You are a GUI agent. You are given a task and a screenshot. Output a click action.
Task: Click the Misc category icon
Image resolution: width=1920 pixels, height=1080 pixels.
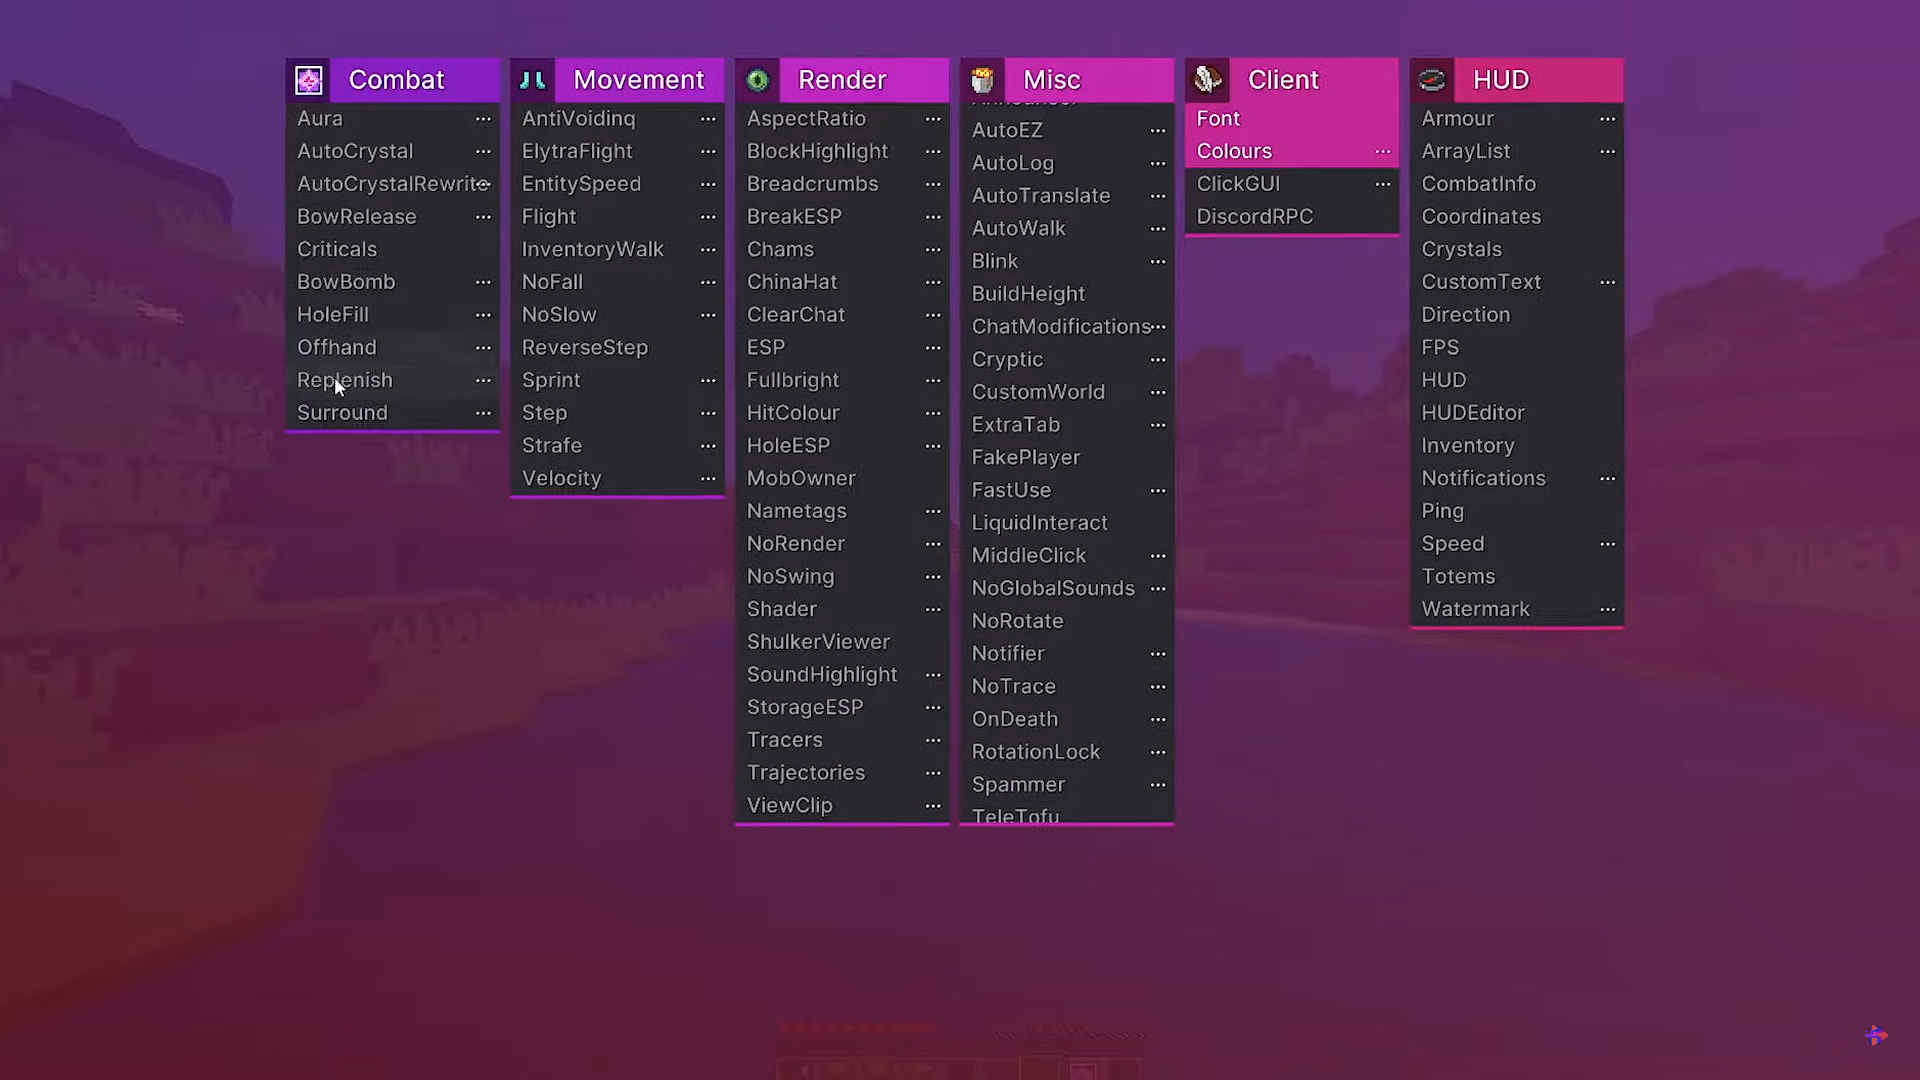pos(982,80)
